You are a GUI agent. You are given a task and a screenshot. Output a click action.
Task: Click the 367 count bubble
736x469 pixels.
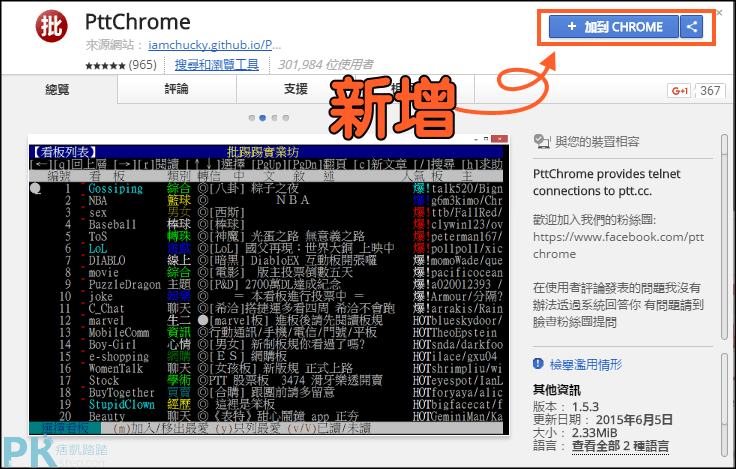[710, 91]
